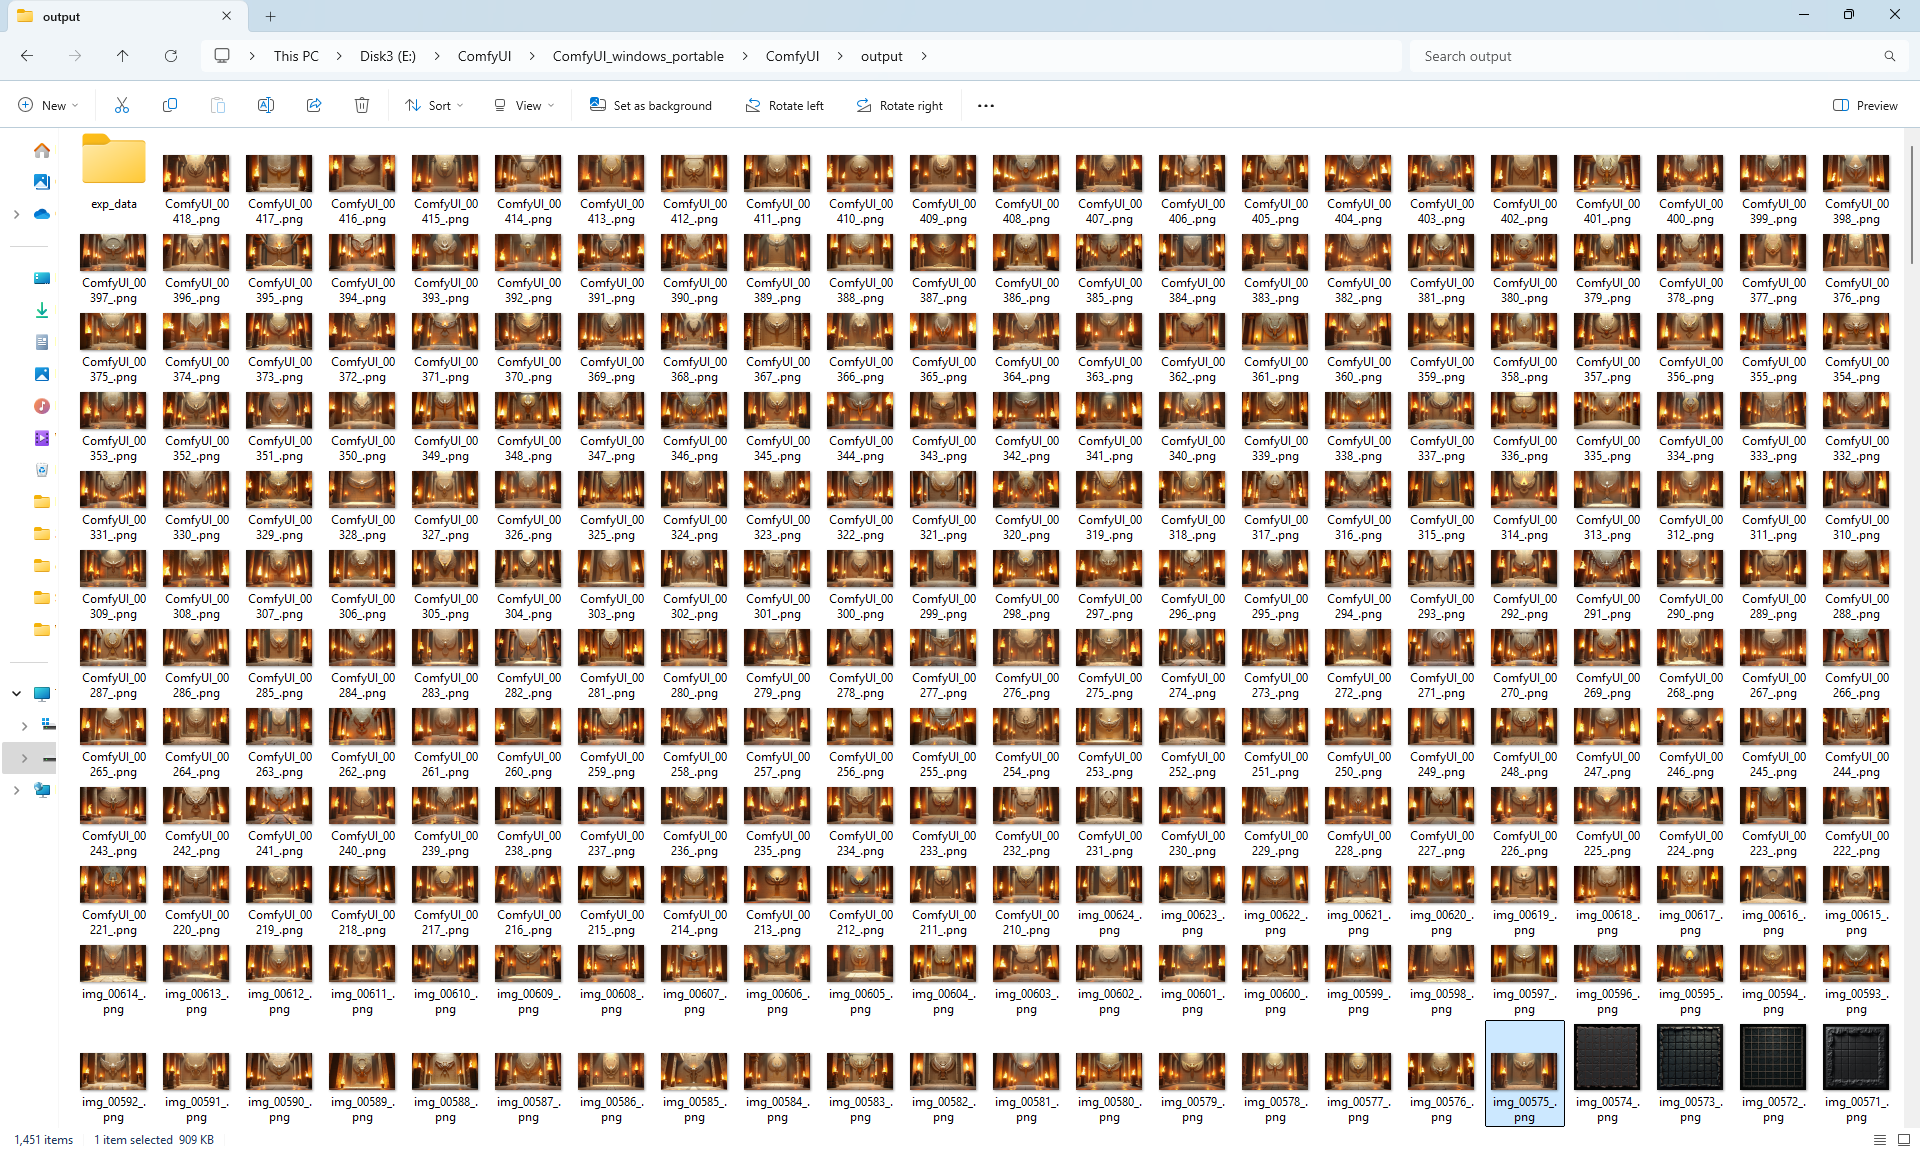The height and width of the screenshot is (1151, 1920).
Task: Open a new tab
Action: pyautogui.click(x=270, y=16)
